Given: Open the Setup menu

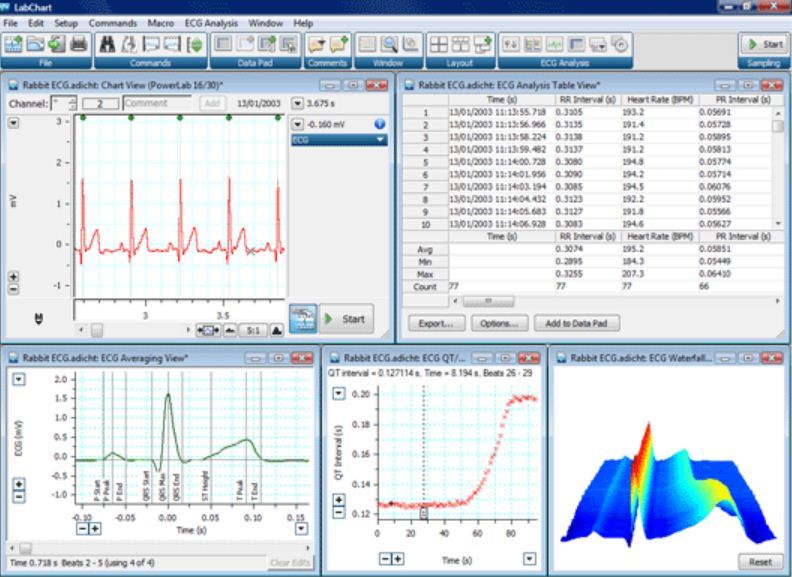Looking at the screenshot, I should 66,23.
